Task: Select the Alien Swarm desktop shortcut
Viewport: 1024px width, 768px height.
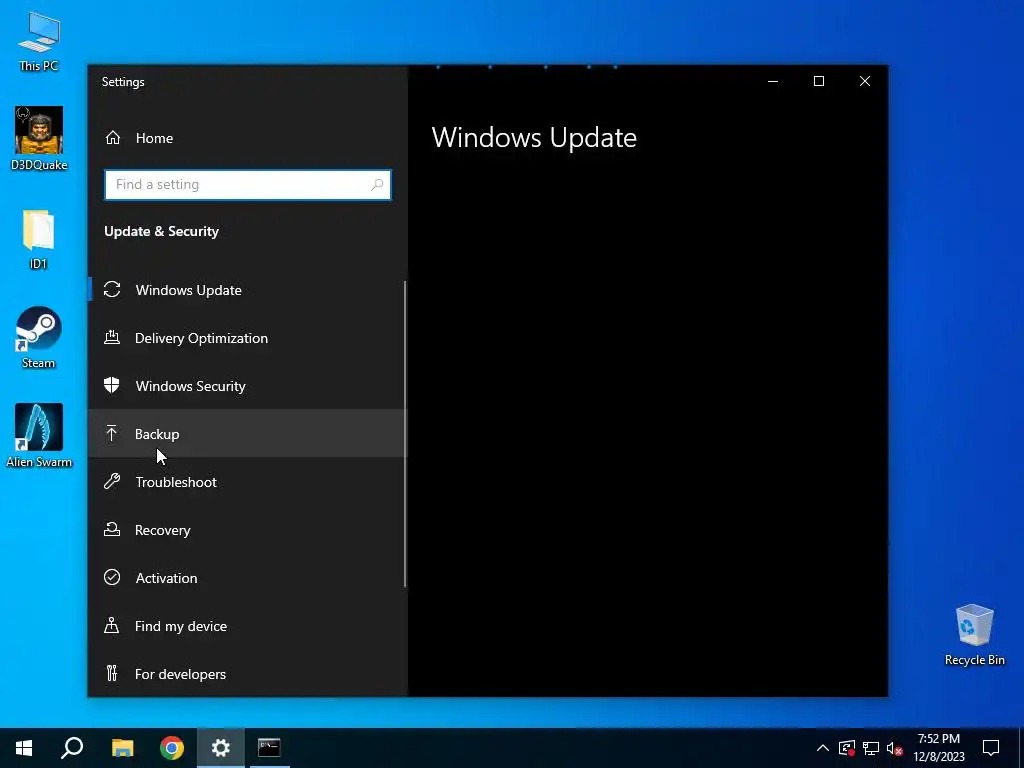Action: click(x=39, y=436)
